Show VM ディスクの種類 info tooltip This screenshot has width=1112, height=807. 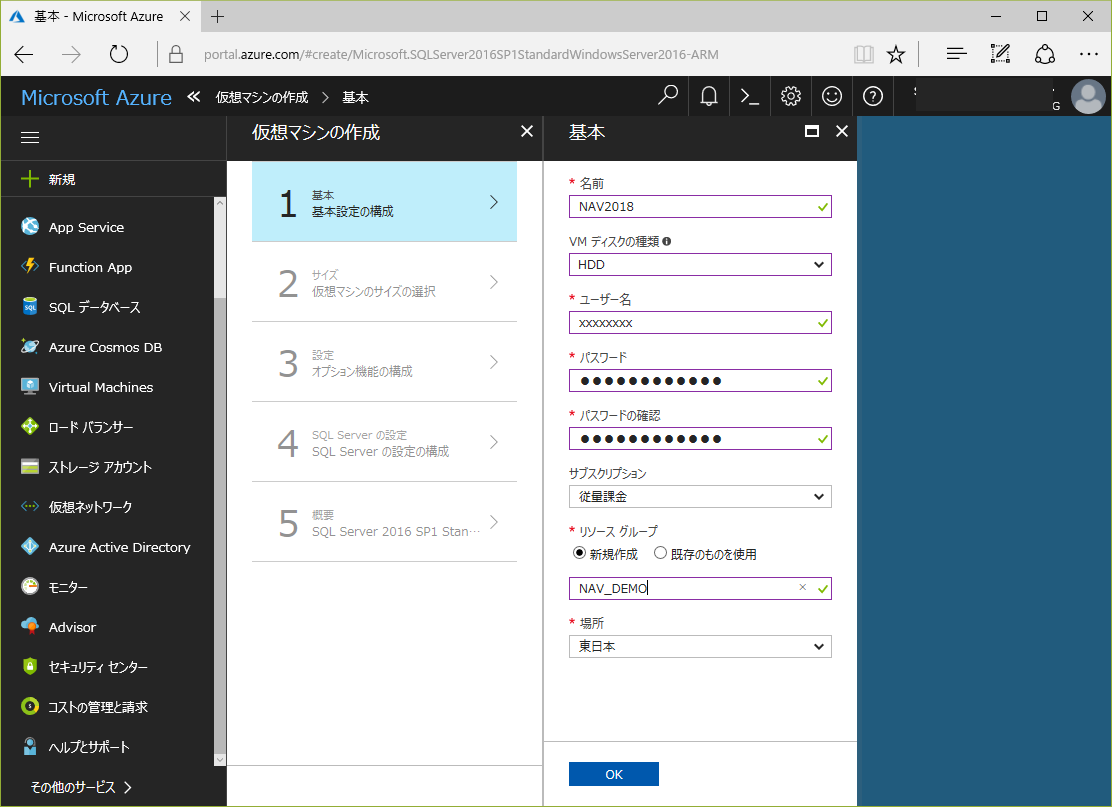667,242
